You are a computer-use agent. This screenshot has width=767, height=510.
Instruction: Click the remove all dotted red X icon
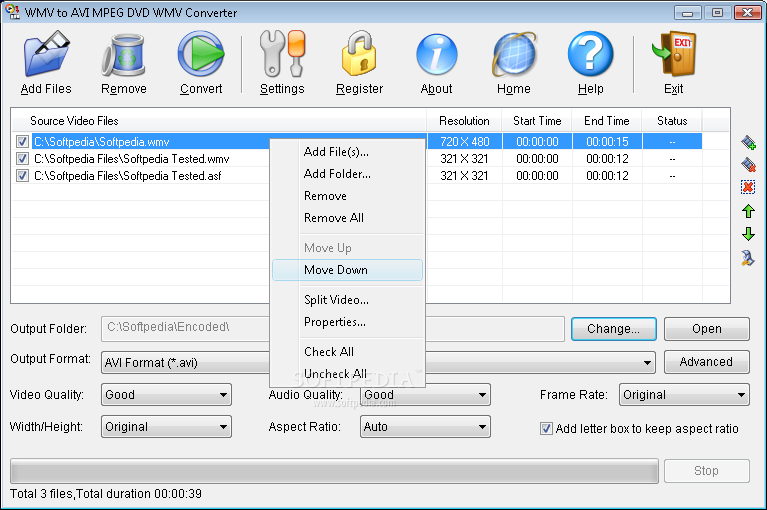pyautogui.click(x=748, y=187)
